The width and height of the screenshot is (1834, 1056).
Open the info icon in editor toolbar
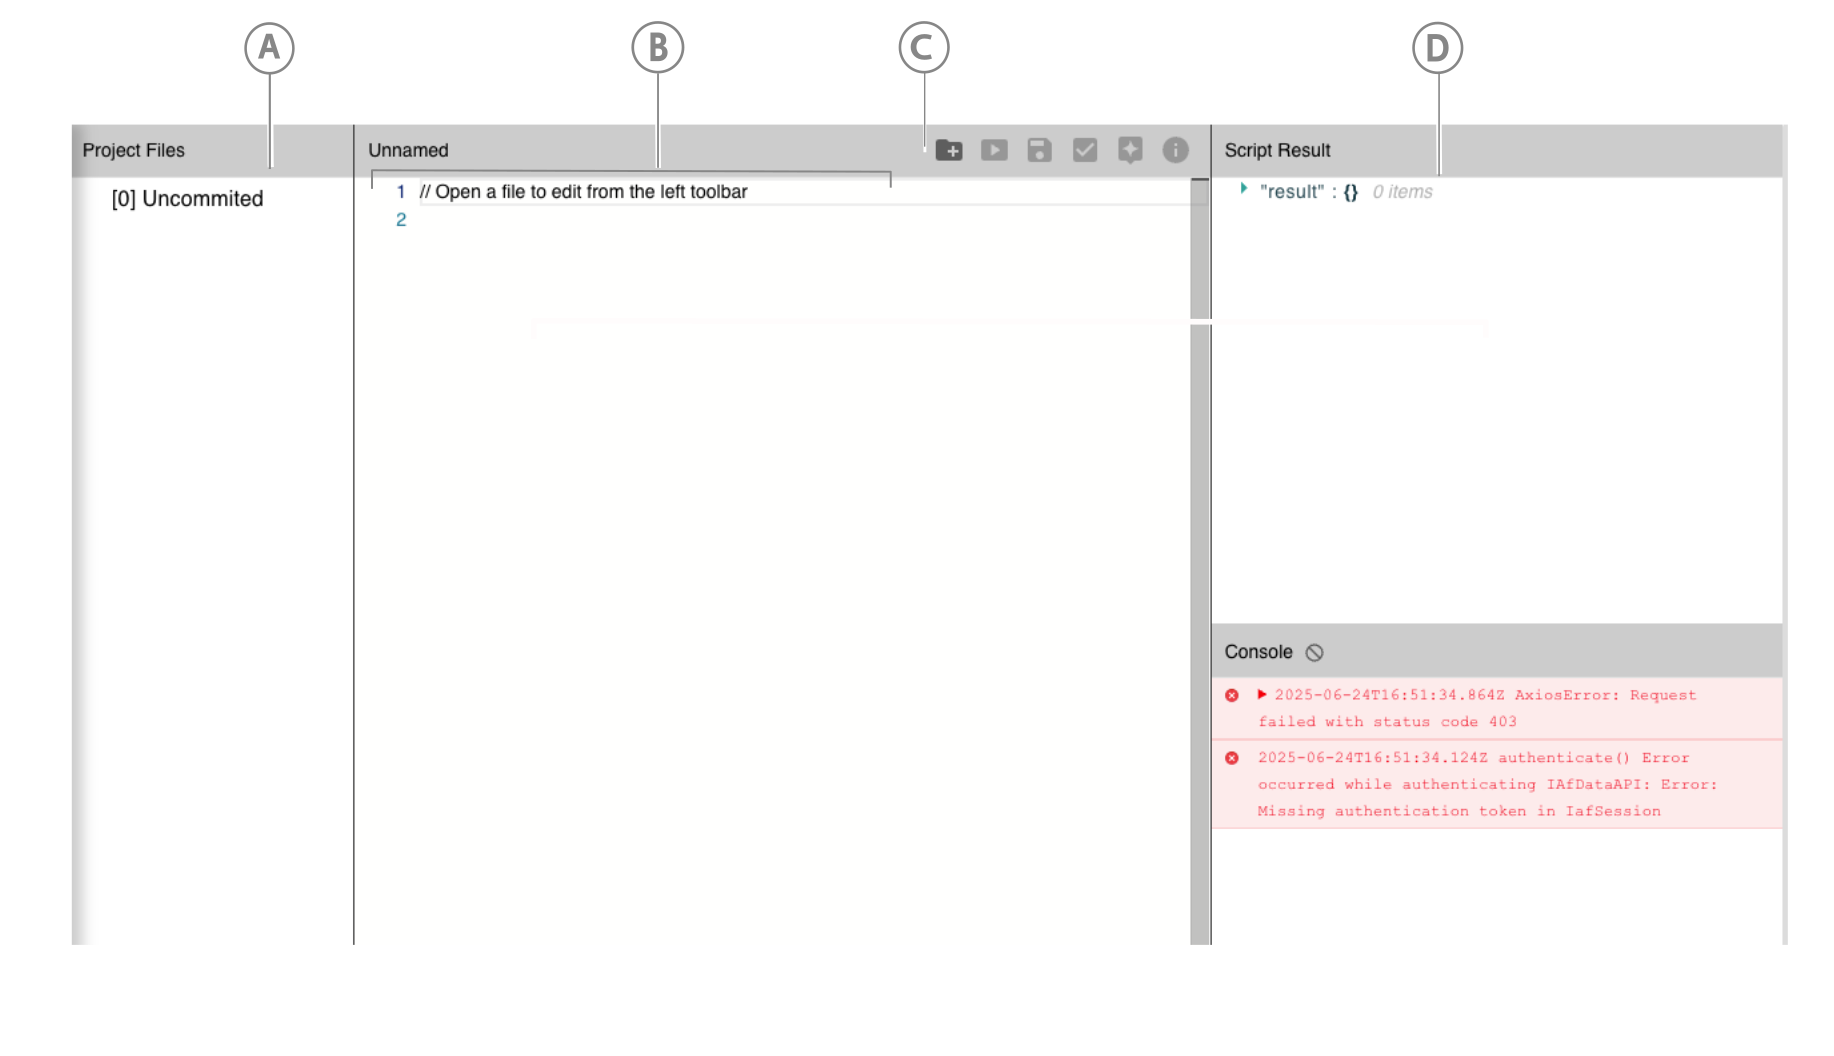pyautogui.click(x=1175, y=150)
